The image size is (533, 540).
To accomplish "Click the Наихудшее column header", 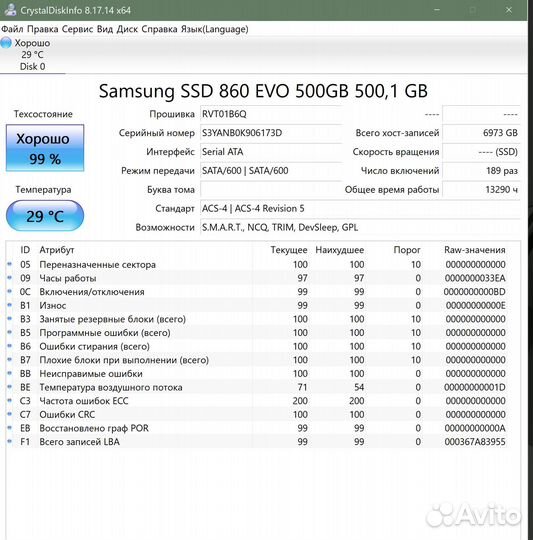I will click(339, 250).
